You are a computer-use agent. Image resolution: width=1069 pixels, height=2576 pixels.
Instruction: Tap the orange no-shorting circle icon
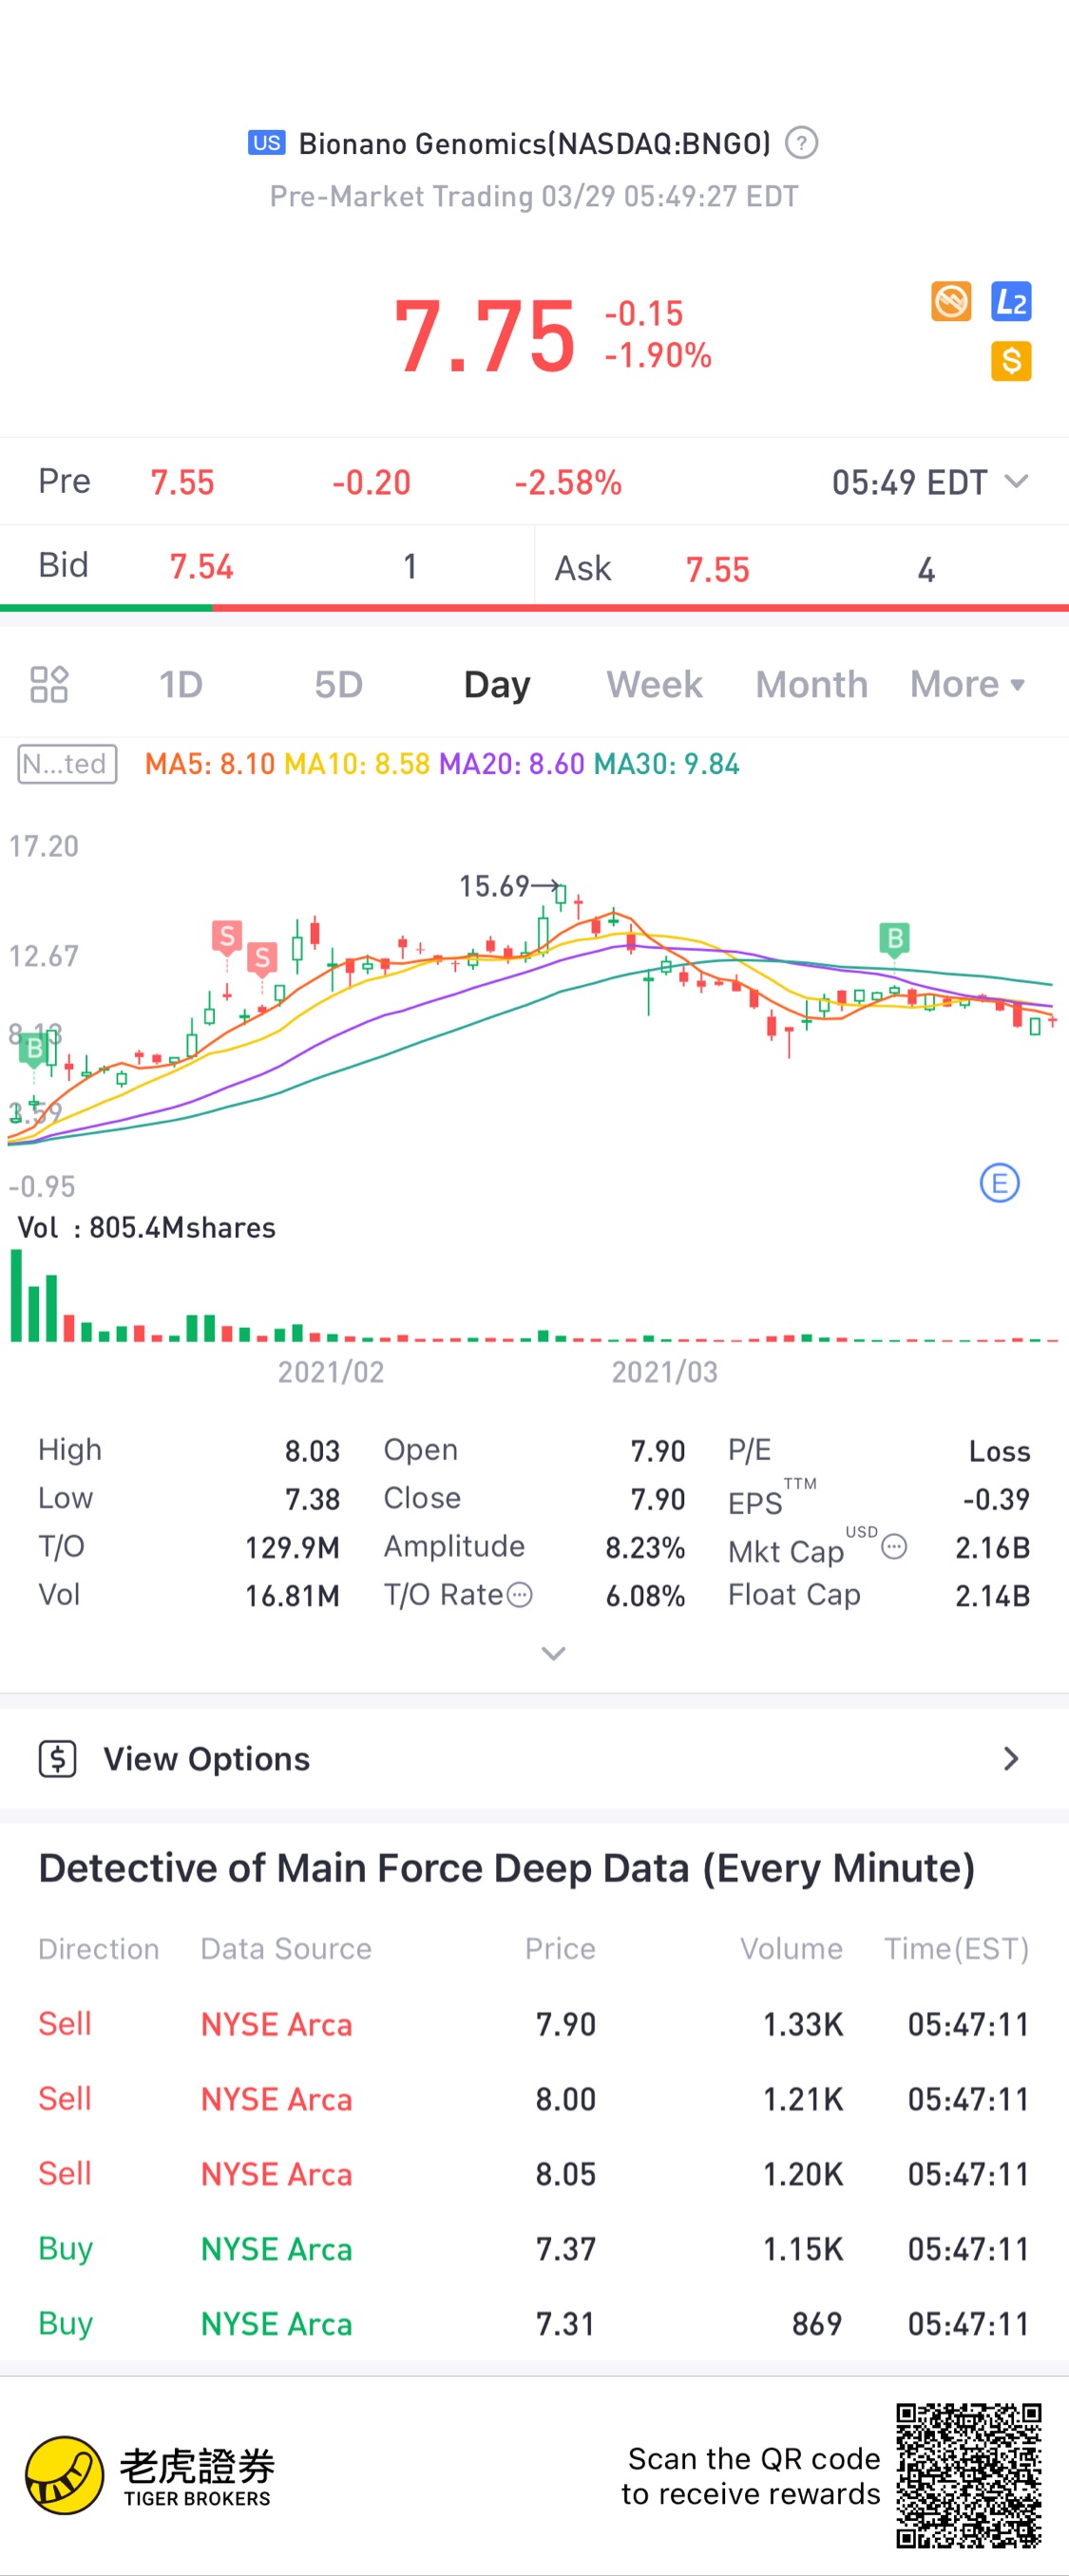click(x=951, y=301)
